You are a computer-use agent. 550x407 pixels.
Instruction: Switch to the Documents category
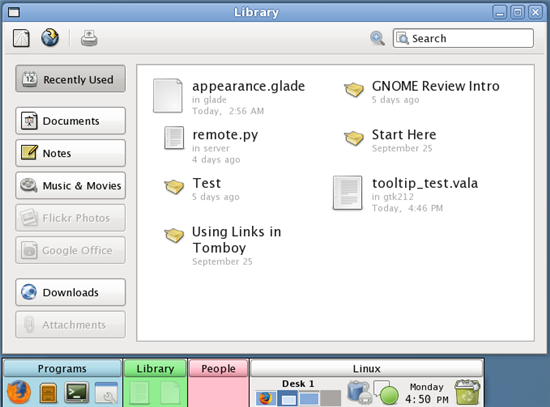[x=71, y=121]
